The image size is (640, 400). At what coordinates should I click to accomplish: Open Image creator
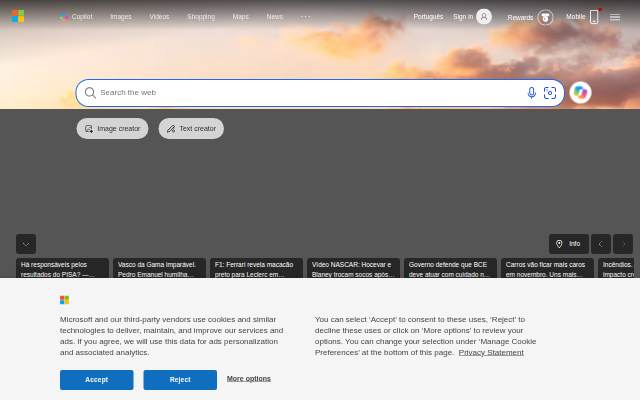click(112, 129)
